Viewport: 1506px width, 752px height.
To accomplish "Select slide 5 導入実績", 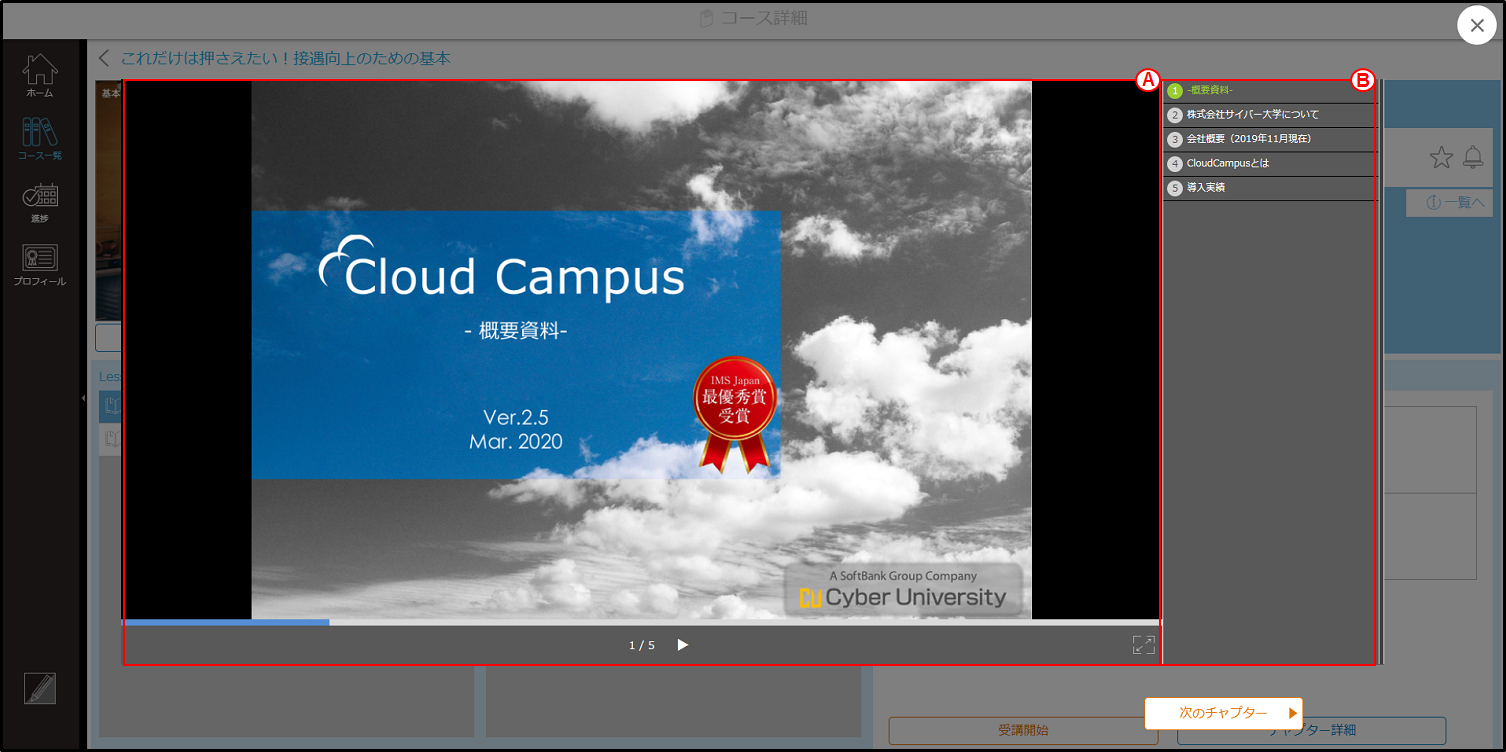I will (x=1268, y=188).
